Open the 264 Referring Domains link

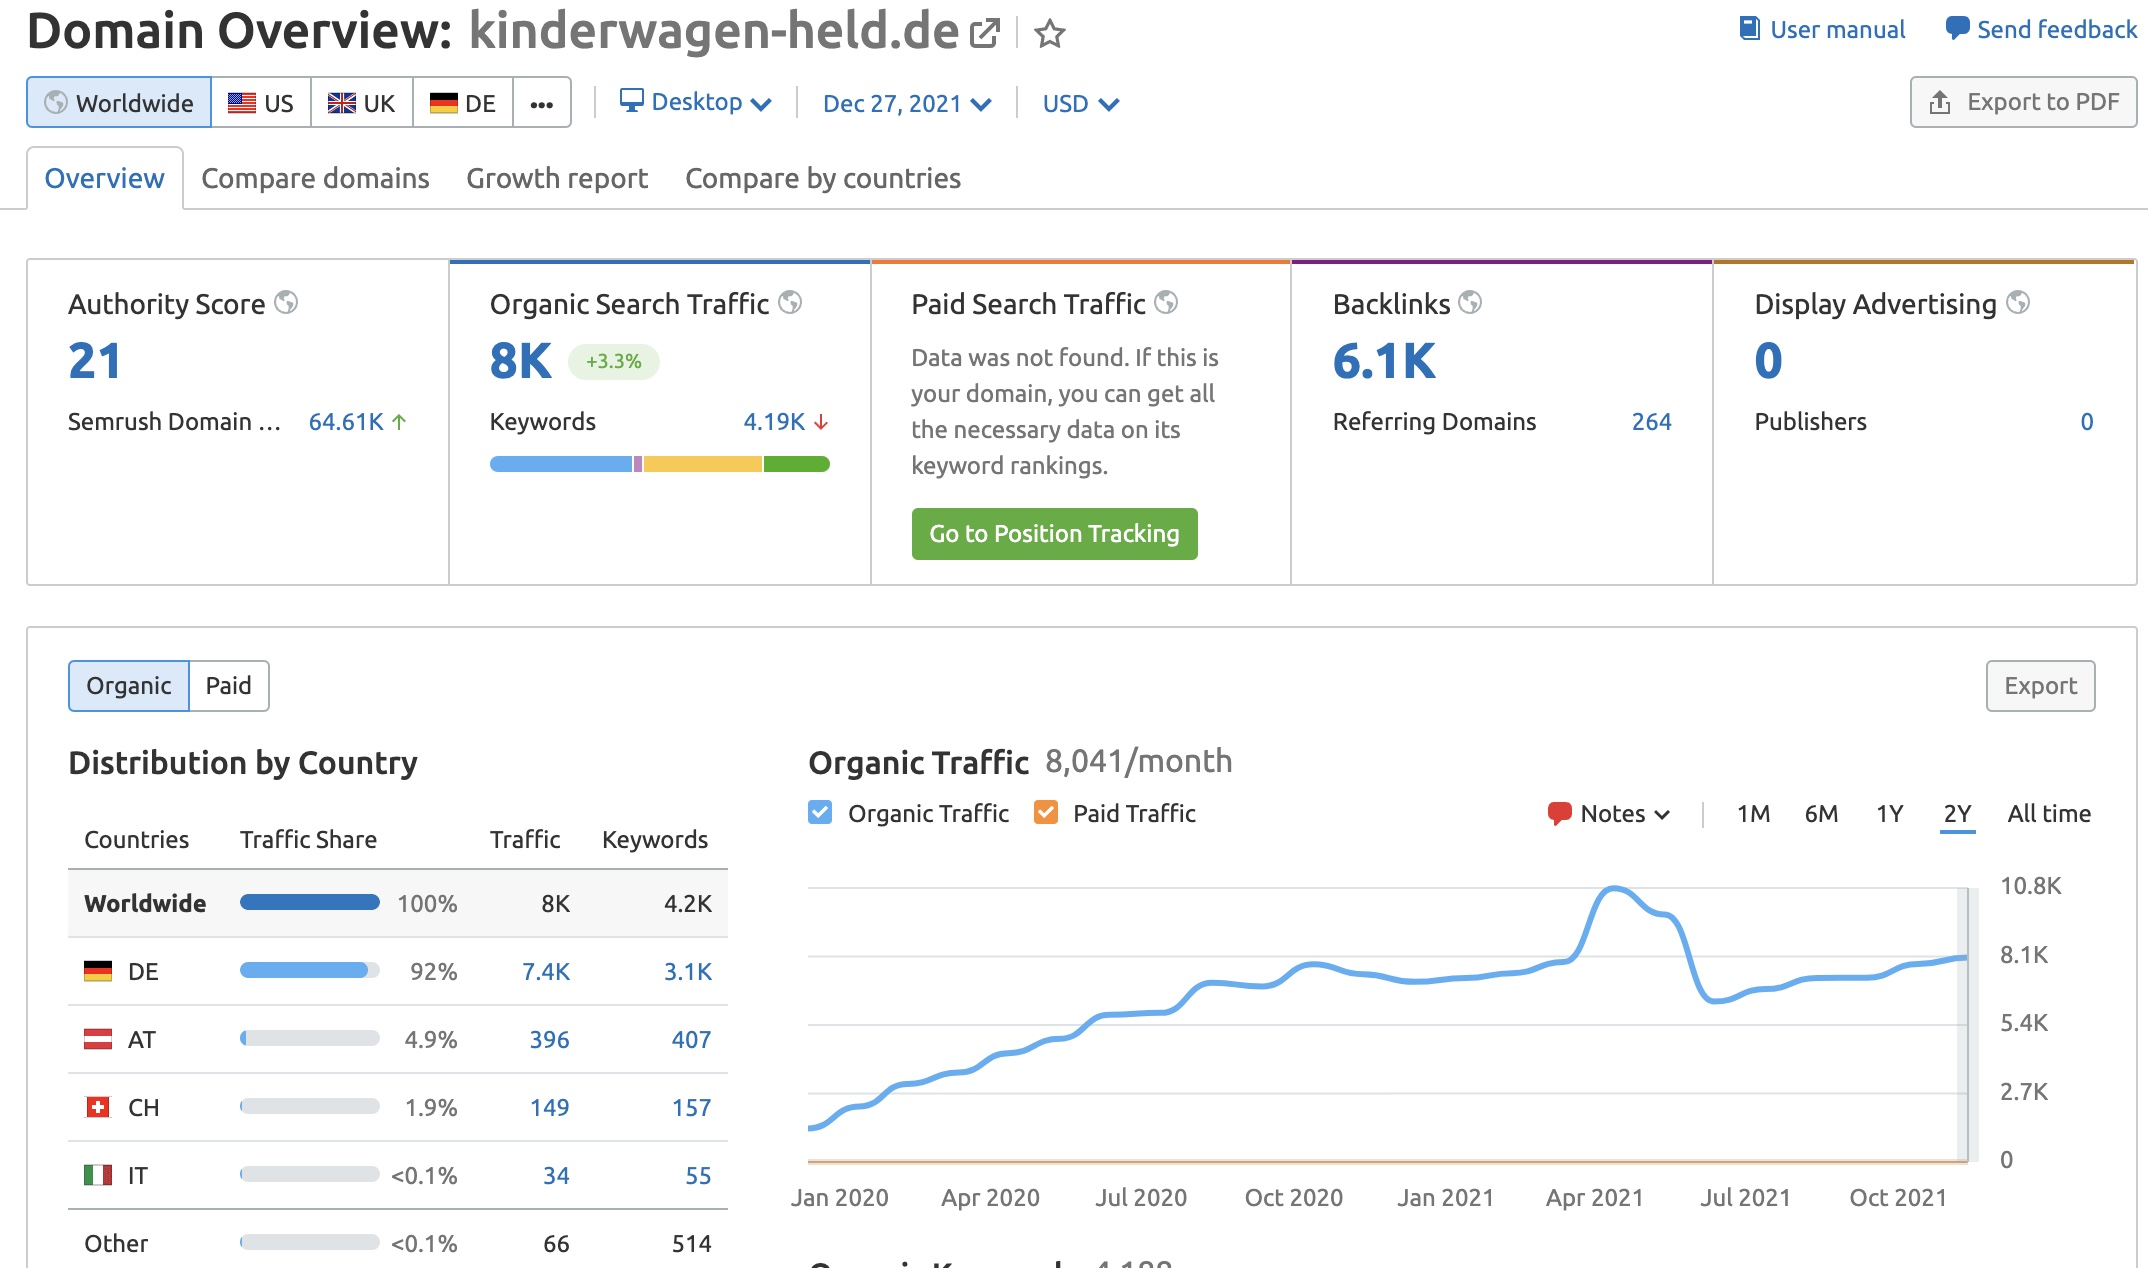[1651, 422]
